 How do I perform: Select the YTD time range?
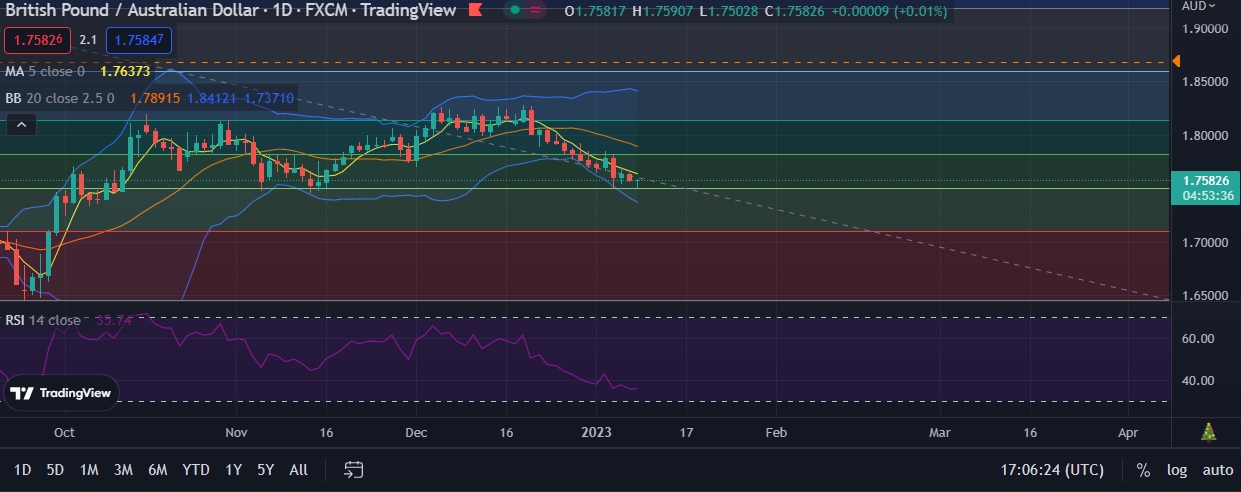[196, 469]
